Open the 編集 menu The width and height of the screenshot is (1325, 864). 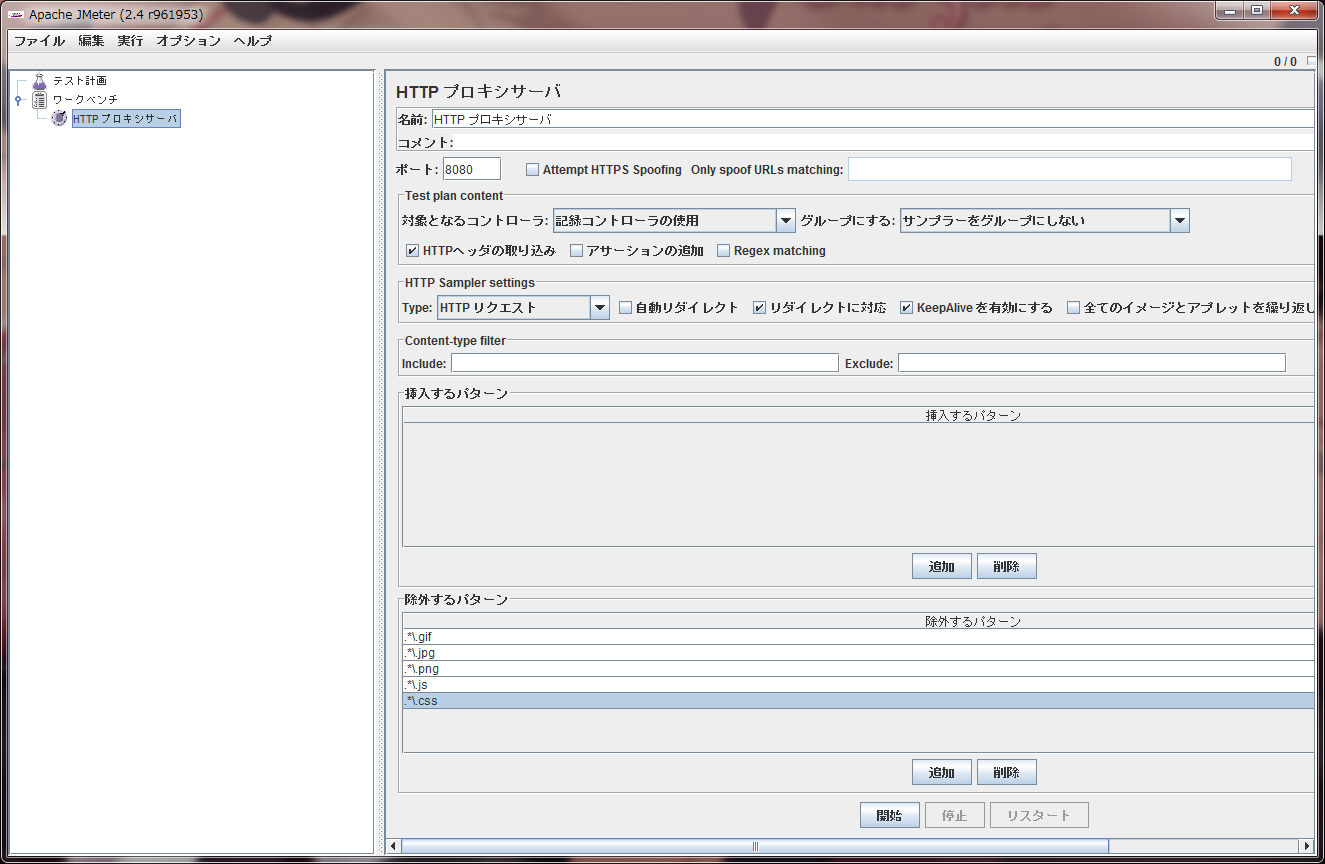pyautogui.click(x=91, y=41)
